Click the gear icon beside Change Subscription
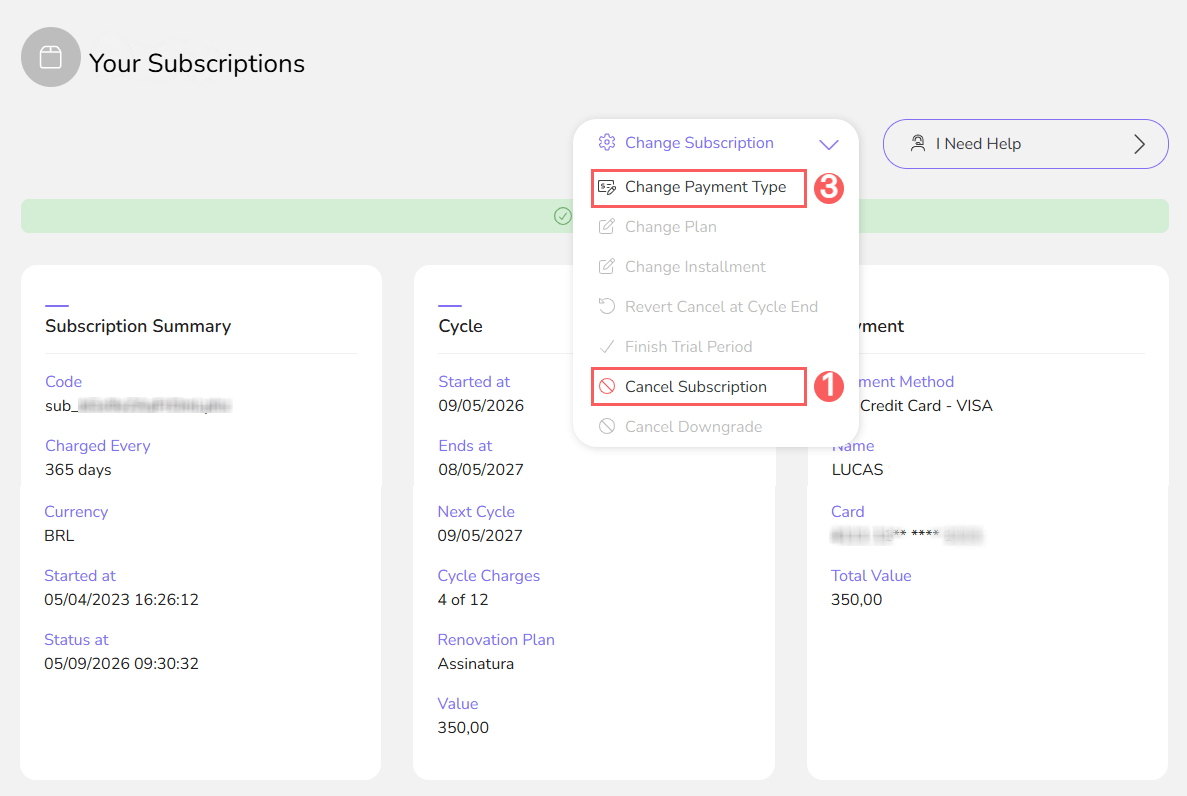 tap(607, 142)
